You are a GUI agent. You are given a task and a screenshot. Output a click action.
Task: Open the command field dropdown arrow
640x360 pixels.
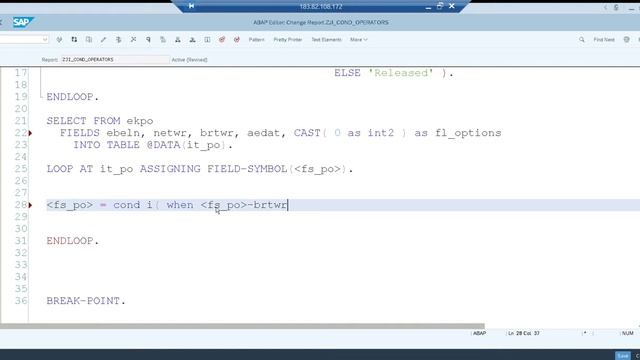tap(45, 40)
